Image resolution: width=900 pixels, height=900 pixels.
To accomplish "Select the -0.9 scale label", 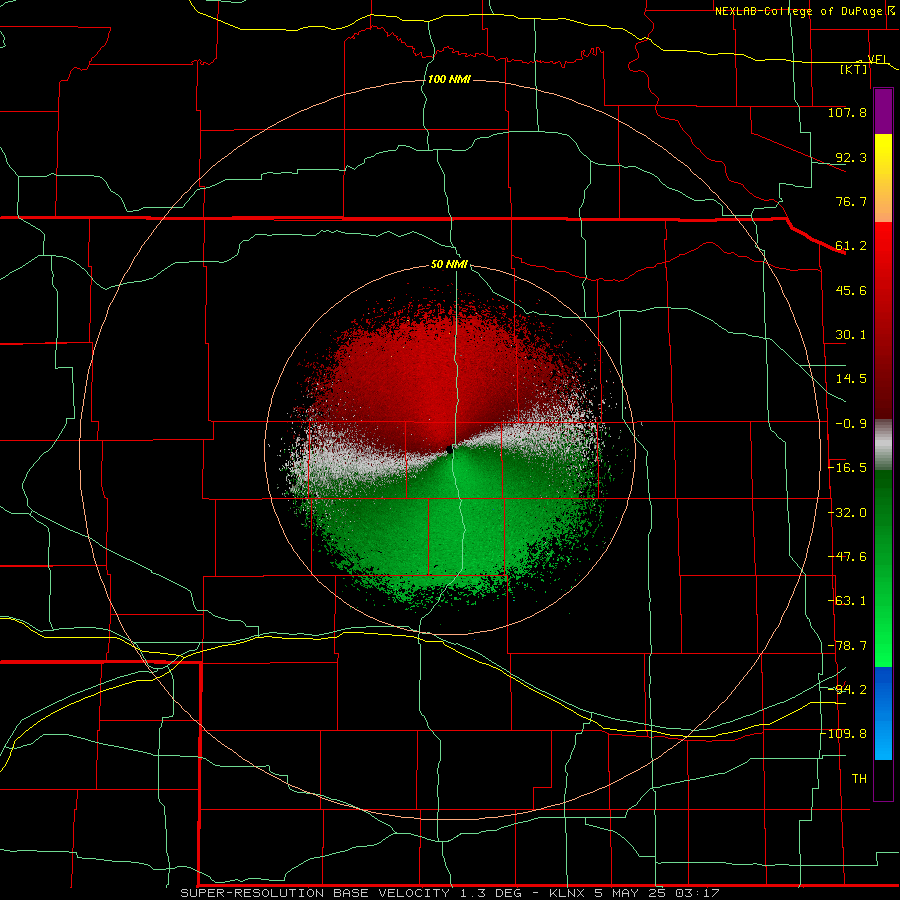I will pyautogui.click(x=851, y=424).
